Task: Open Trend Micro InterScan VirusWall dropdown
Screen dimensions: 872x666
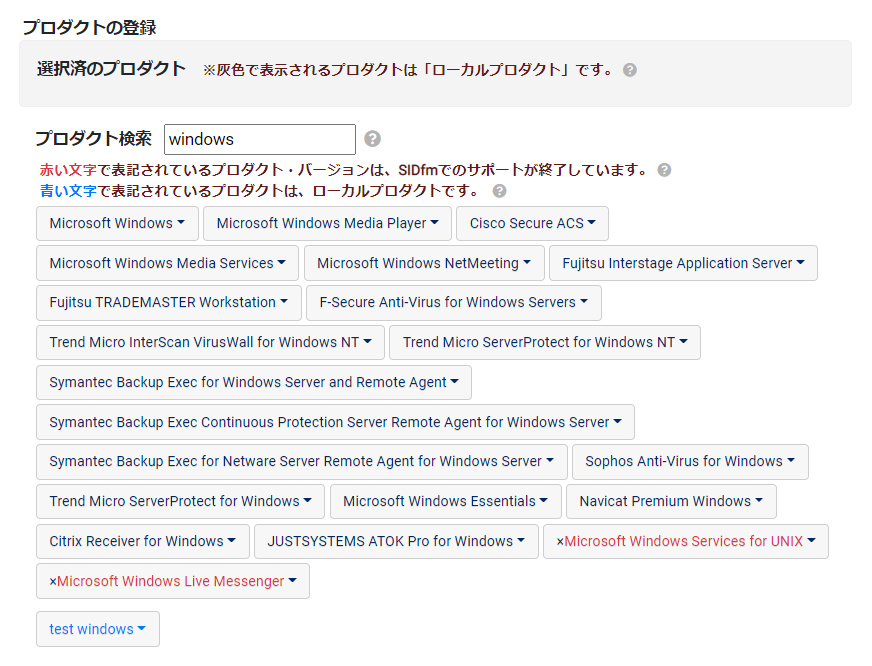Action: [211, 342]
